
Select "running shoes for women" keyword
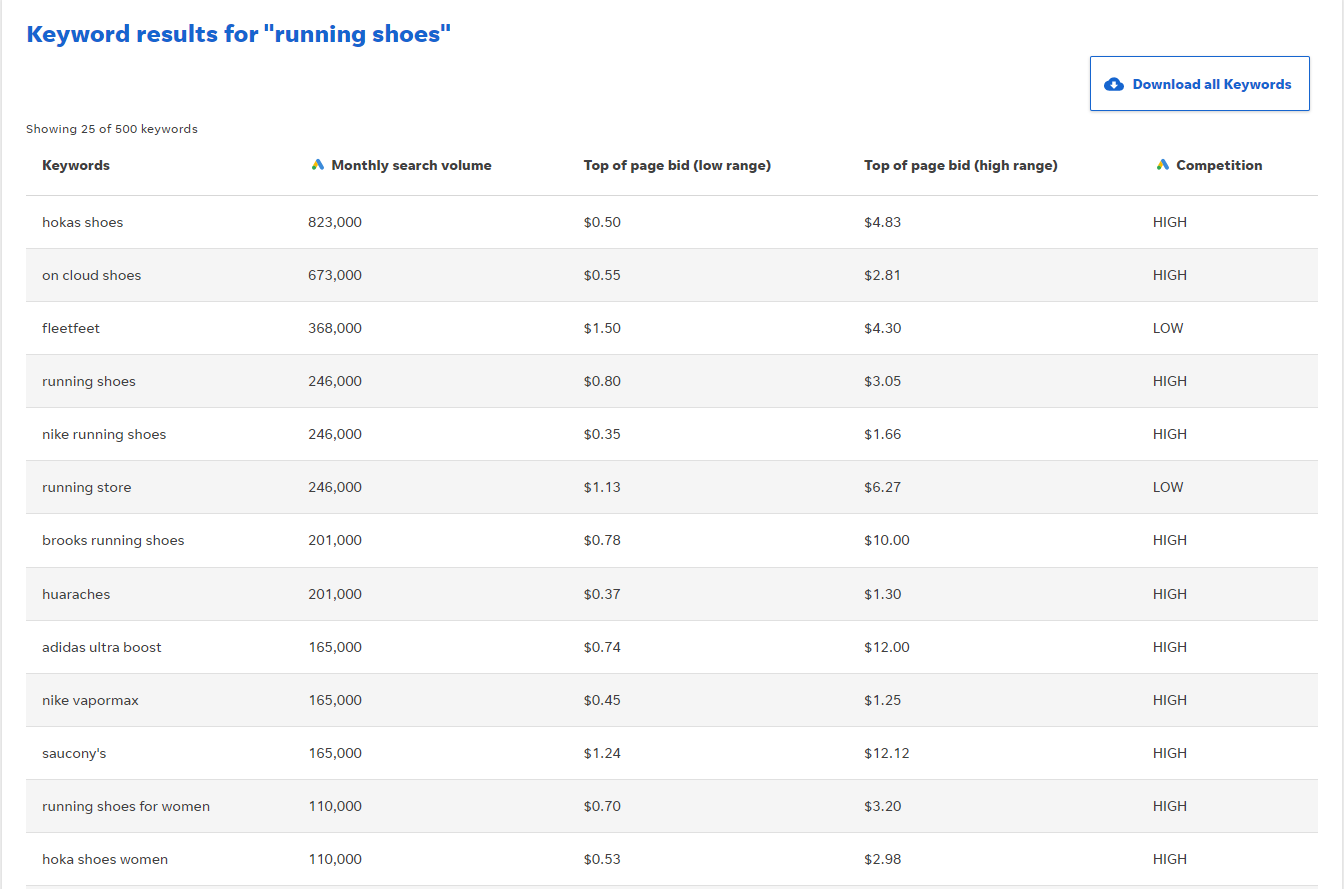[126, 806]
